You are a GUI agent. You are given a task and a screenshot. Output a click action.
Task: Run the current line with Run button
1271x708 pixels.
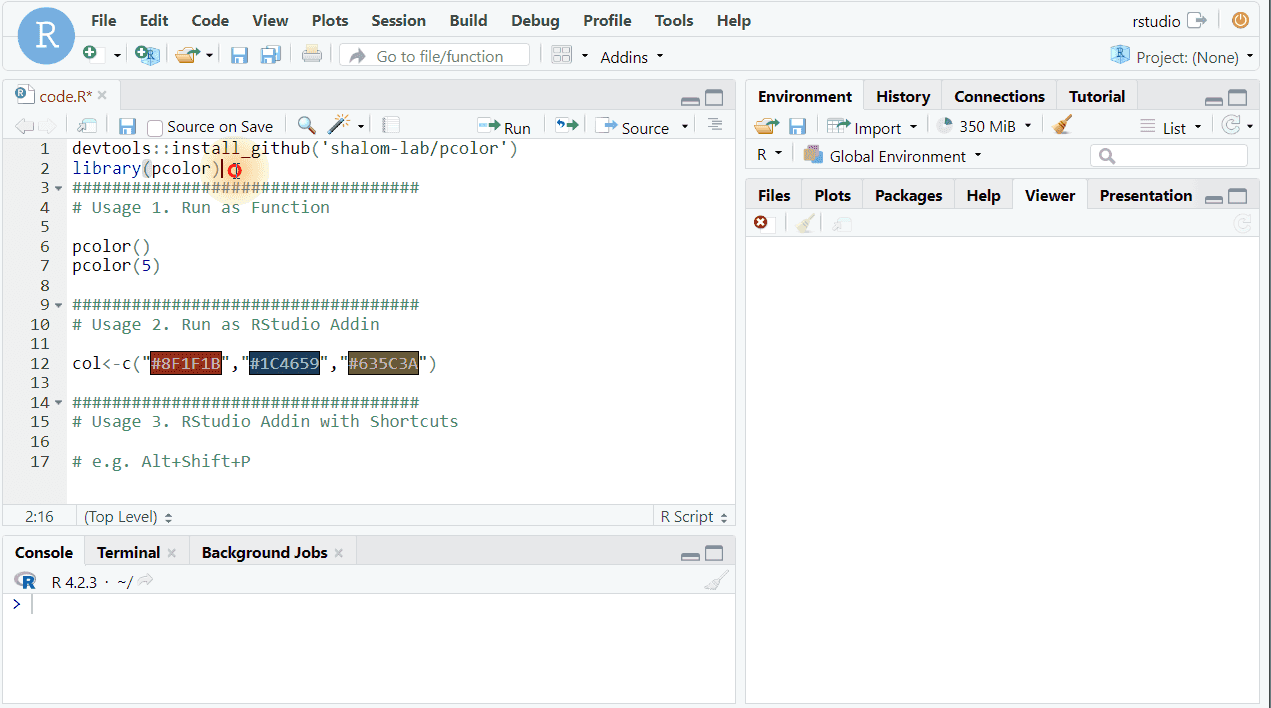point(504,127)
